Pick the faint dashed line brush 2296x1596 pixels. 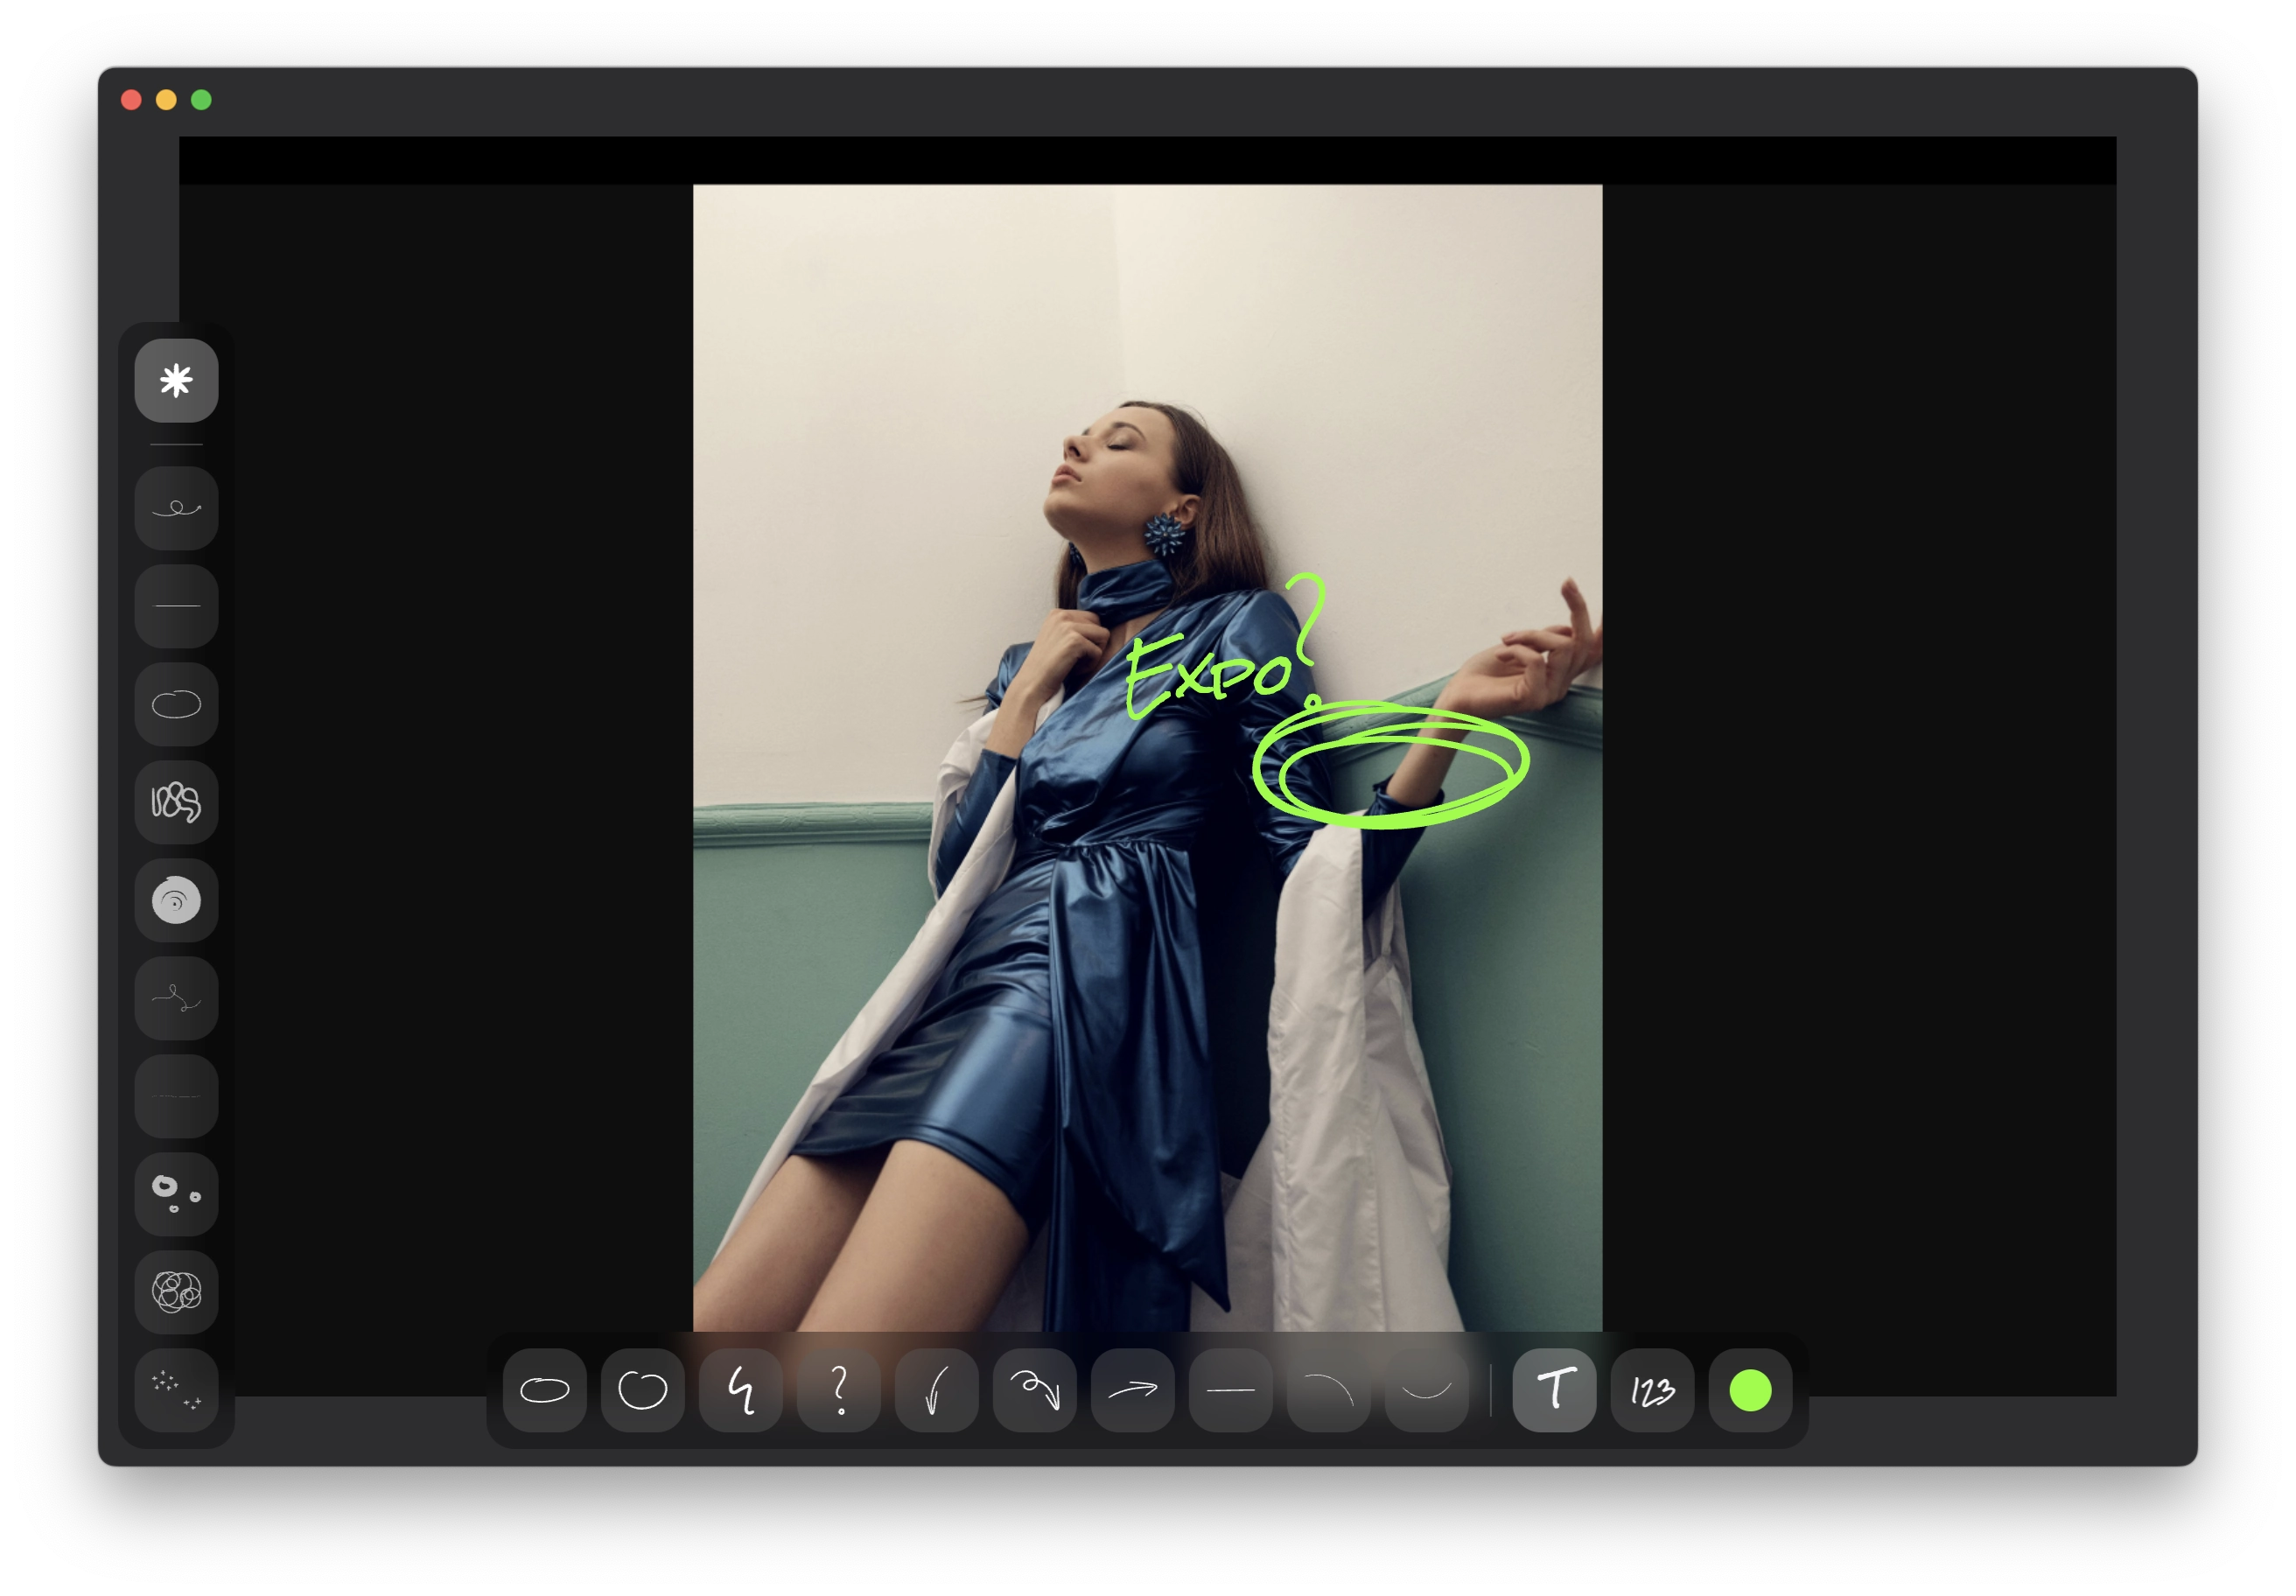pyautogui.click(x=176, y=1096)
